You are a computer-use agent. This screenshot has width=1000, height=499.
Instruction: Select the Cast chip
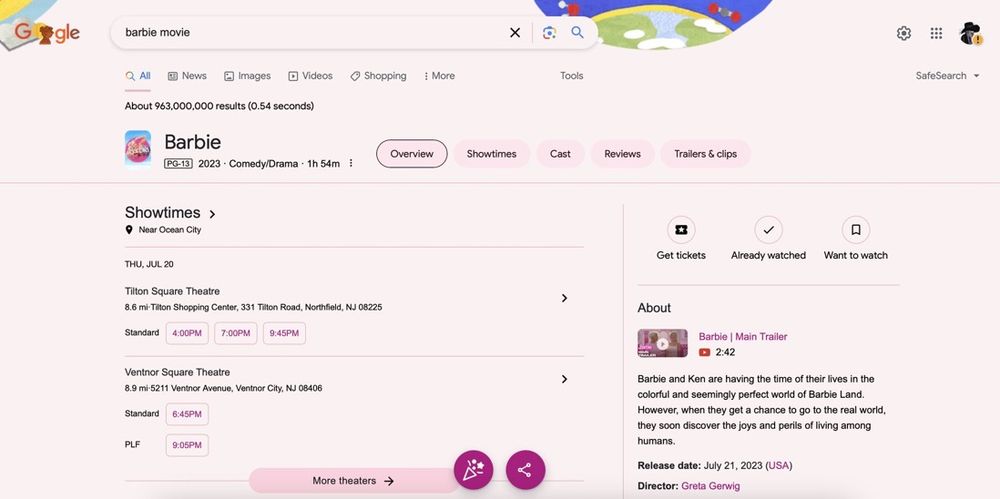pos(561,154)
